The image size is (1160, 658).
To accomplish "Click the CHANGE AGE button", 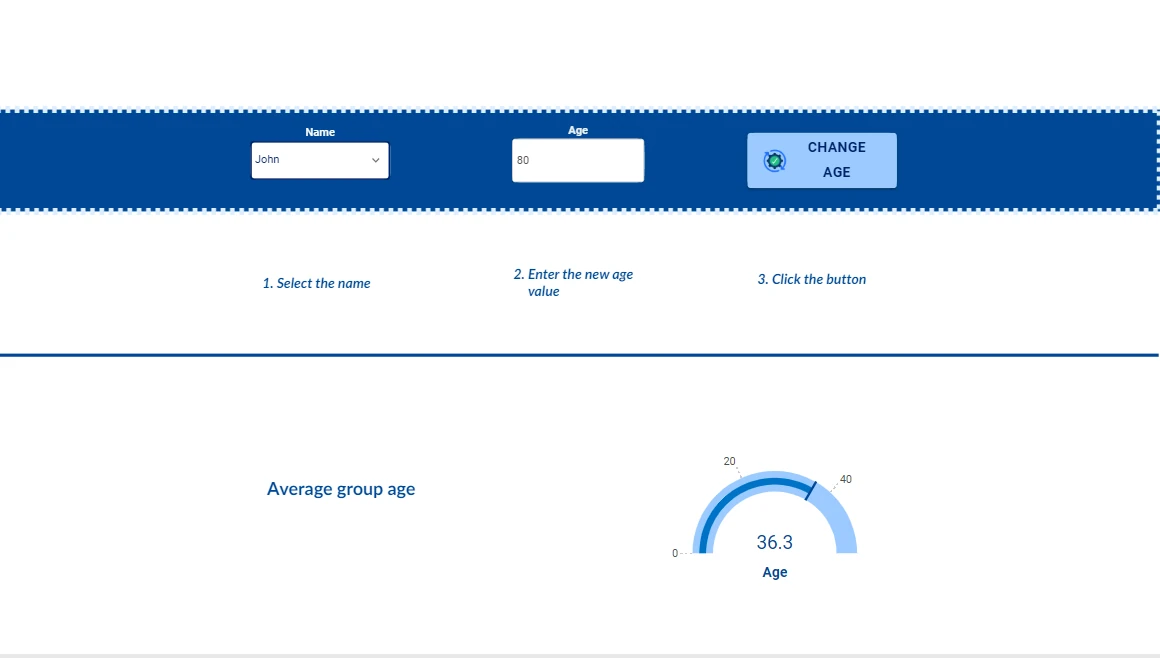I will pos(821,160).
